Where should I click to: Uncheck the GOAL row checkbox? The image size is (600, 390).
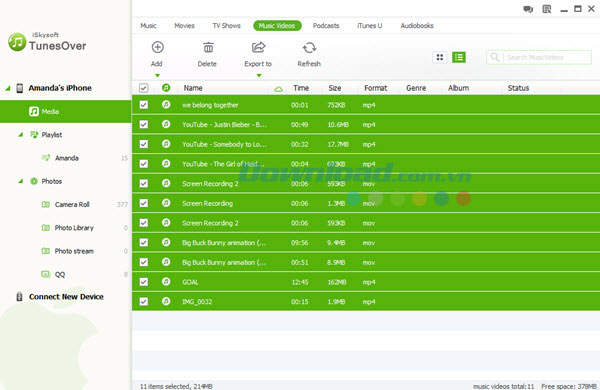tap(143, 282)
